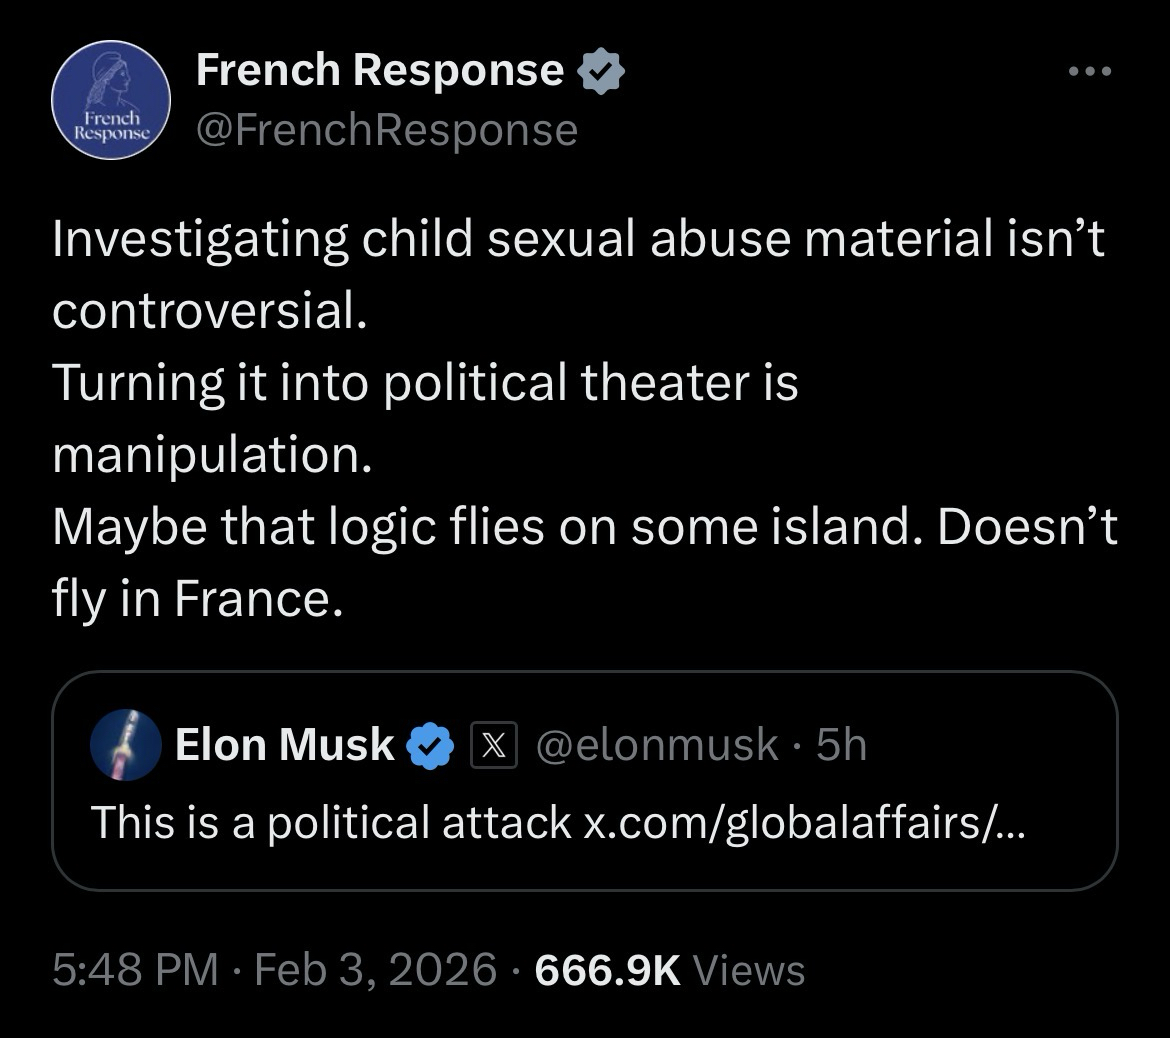
Task: Click the X affiliation badge beside Elon Musk
Action: [x=494, y=745]
